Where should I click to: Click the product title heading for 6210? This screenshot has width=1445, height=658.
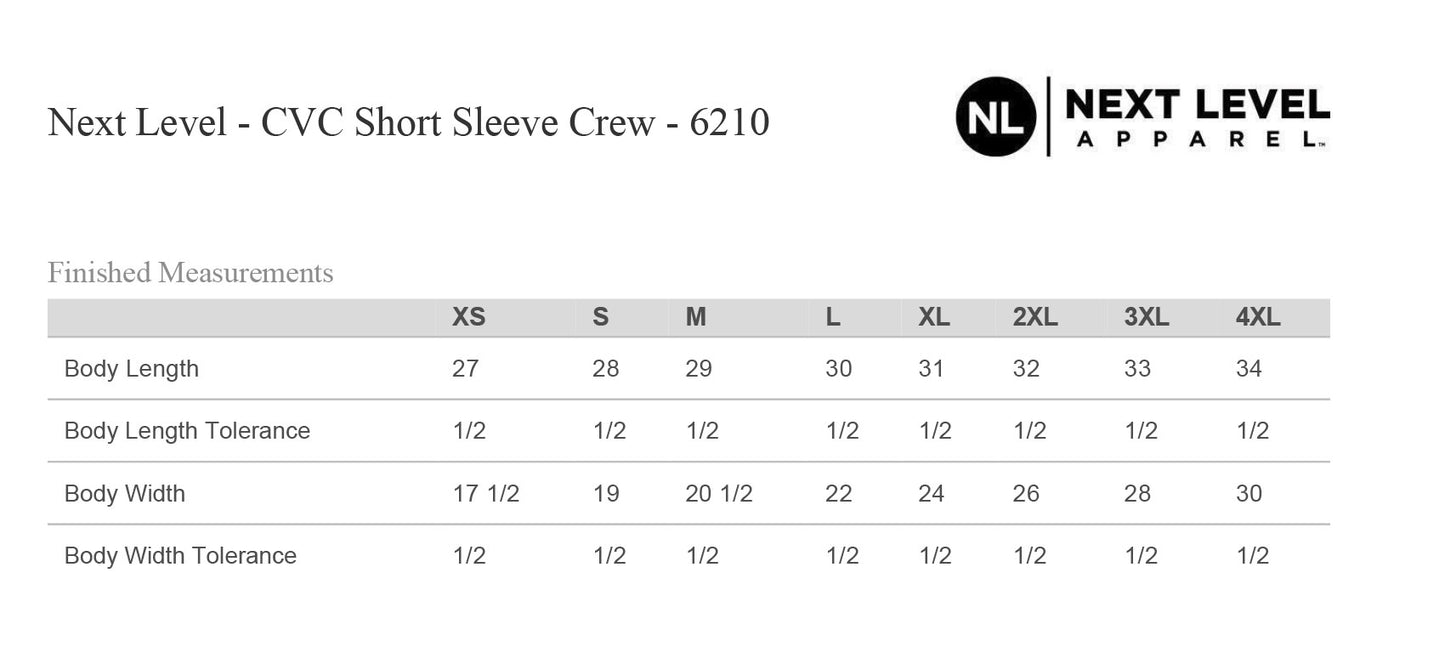coord(408,123)
